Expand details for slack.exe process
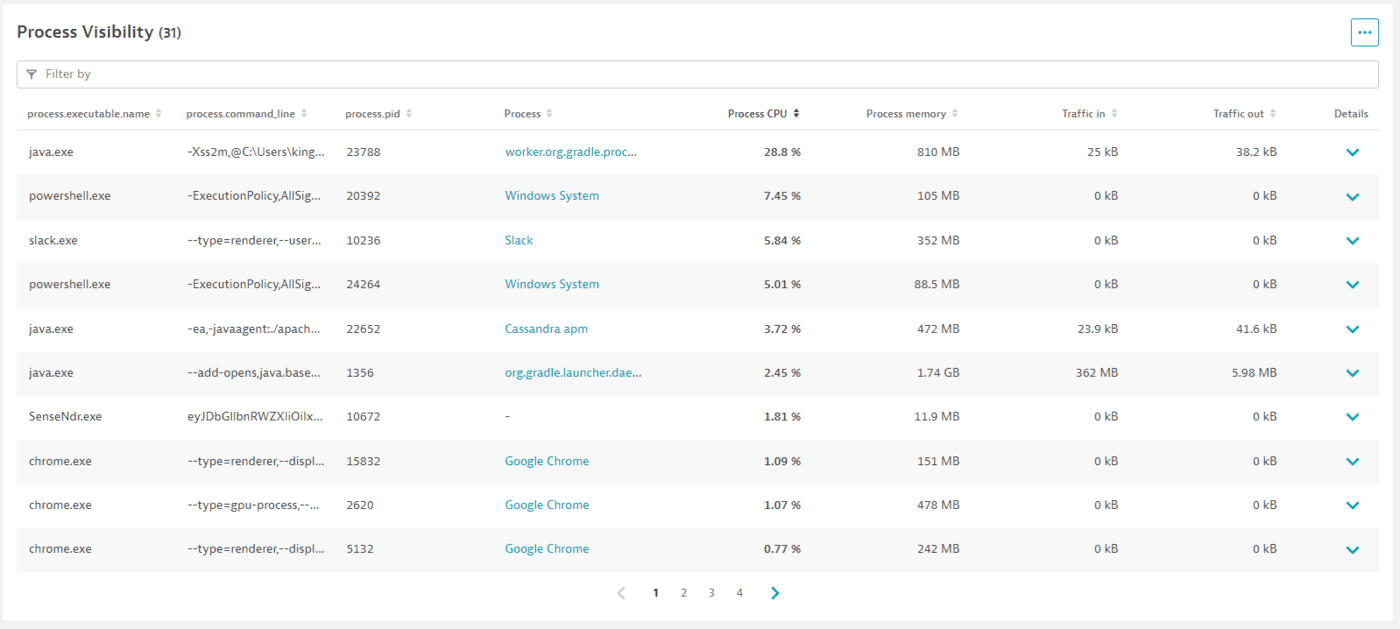Image resolution: width=1400 pixels, height=629 pixels. point(1352,240)
